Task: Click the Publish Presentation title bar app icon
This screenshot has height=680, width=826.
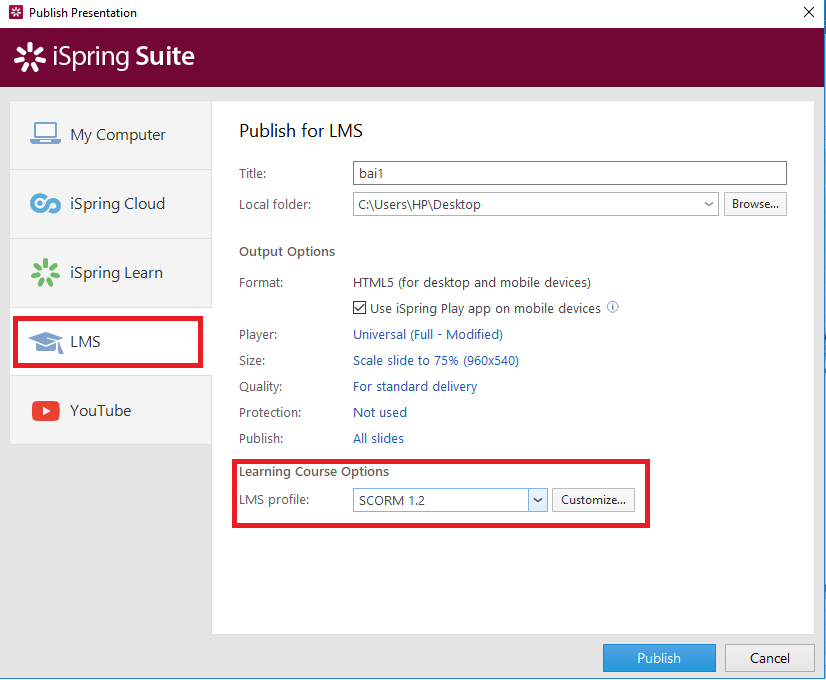Action: pos(16,12)
